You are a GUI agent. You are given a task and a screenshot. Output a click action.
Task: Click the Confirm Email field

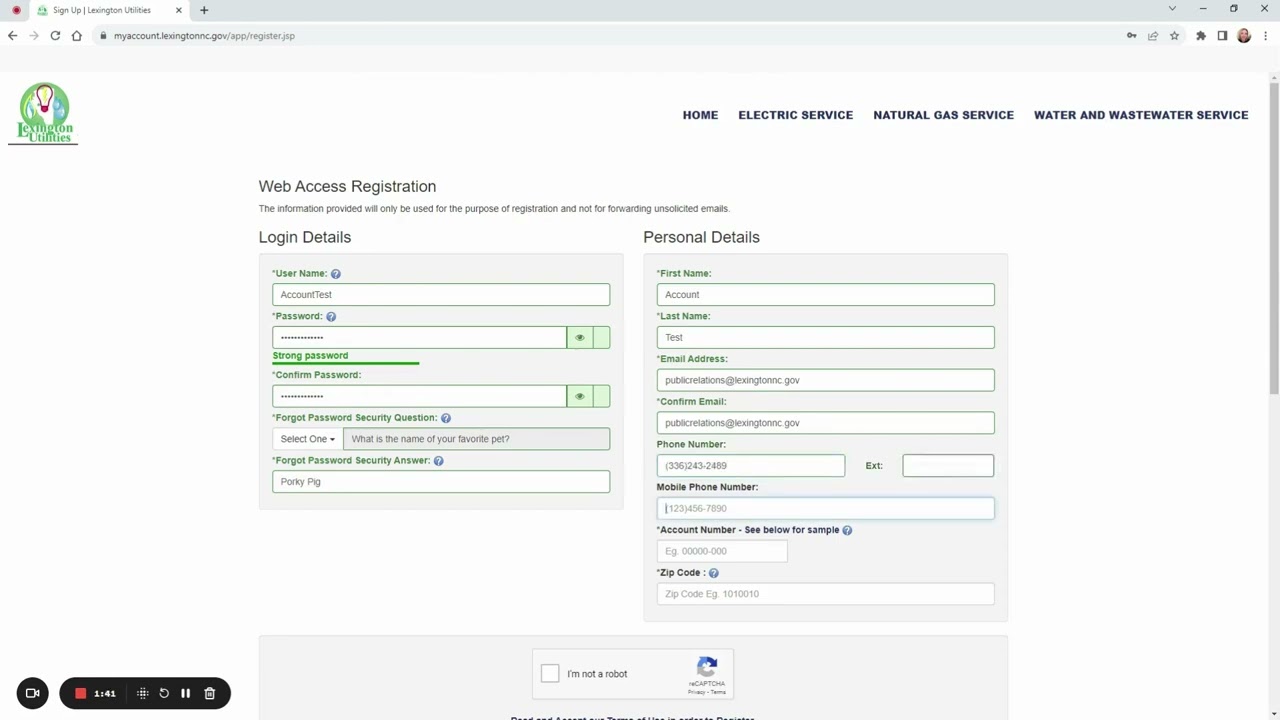(826, 423)
